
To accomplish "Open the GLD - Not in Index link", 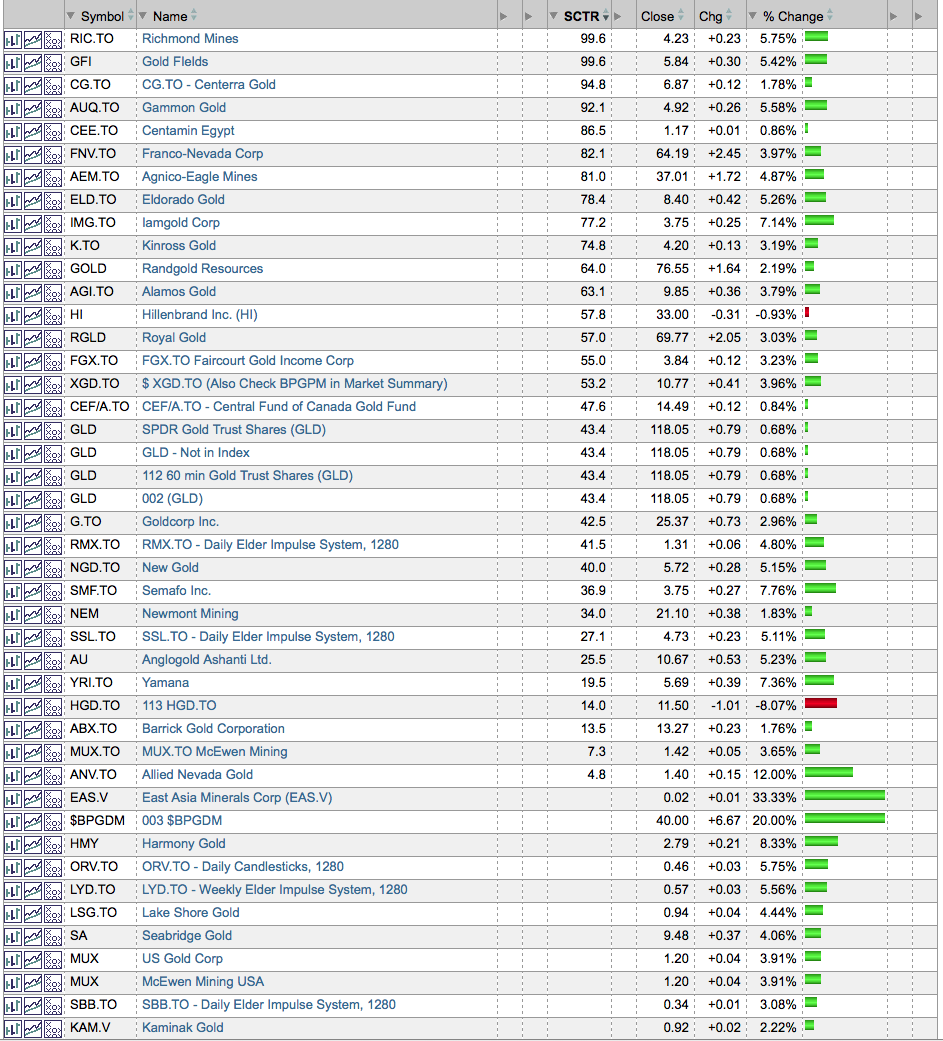I will (196, 453).
